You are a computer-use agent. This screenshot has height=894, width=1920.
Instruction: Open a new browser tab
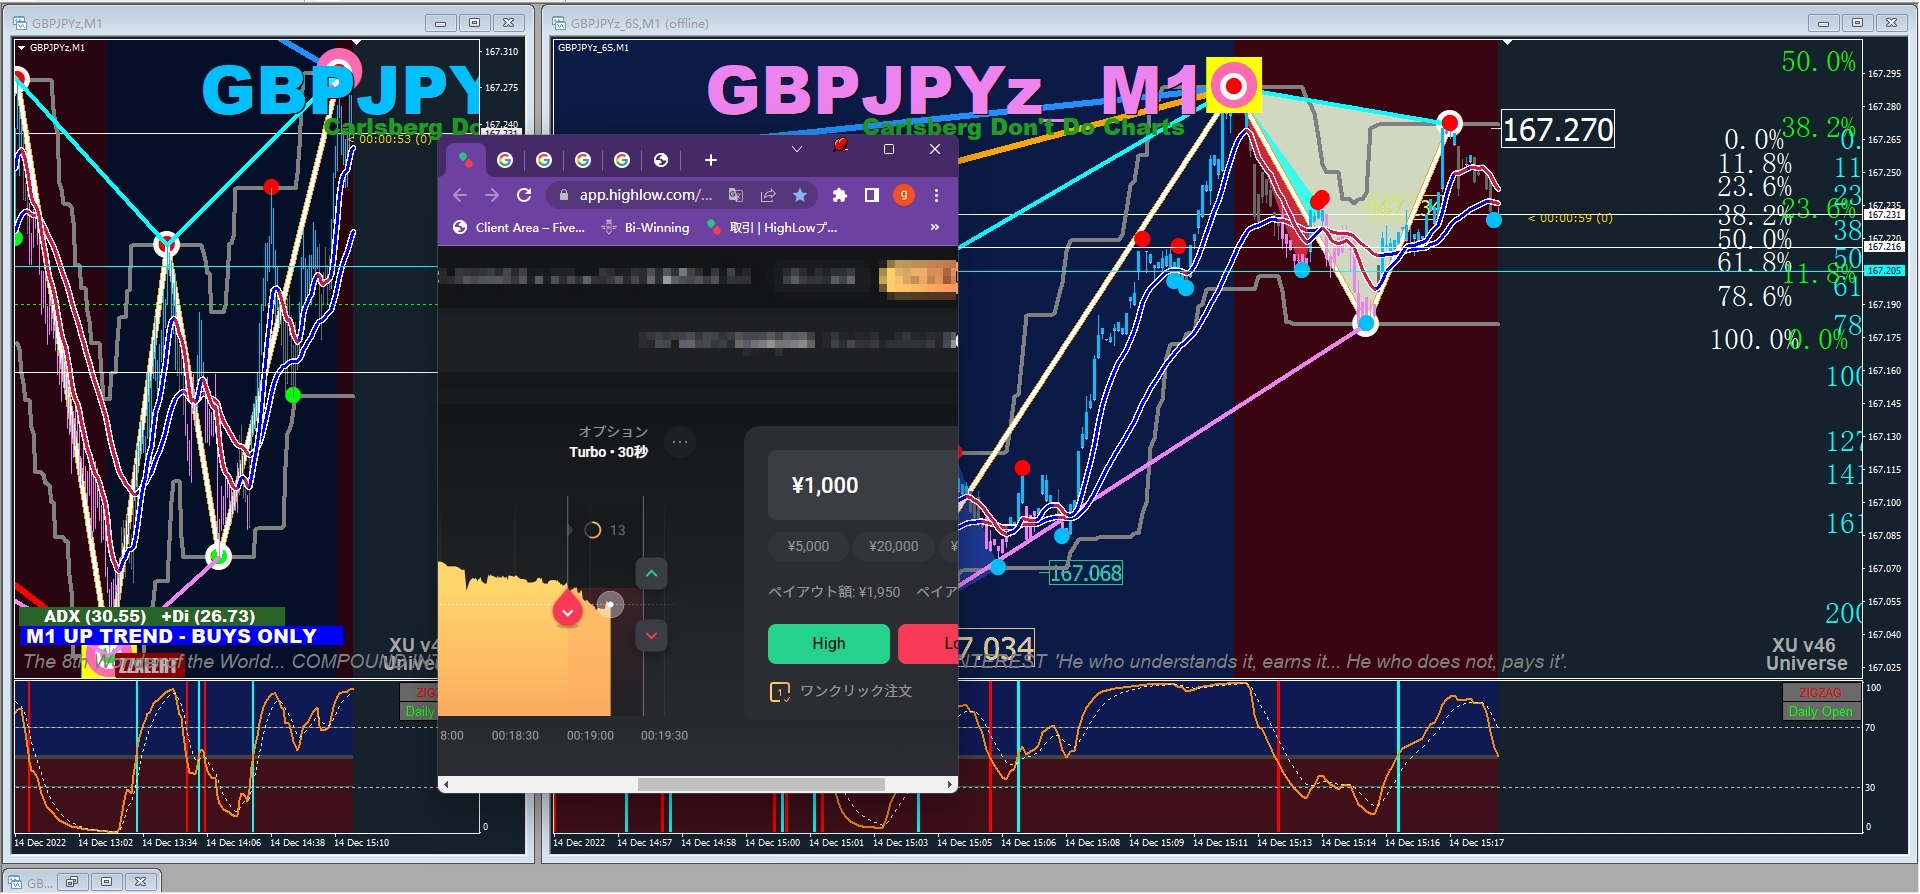pyautogui.click(x=711, y=160)
